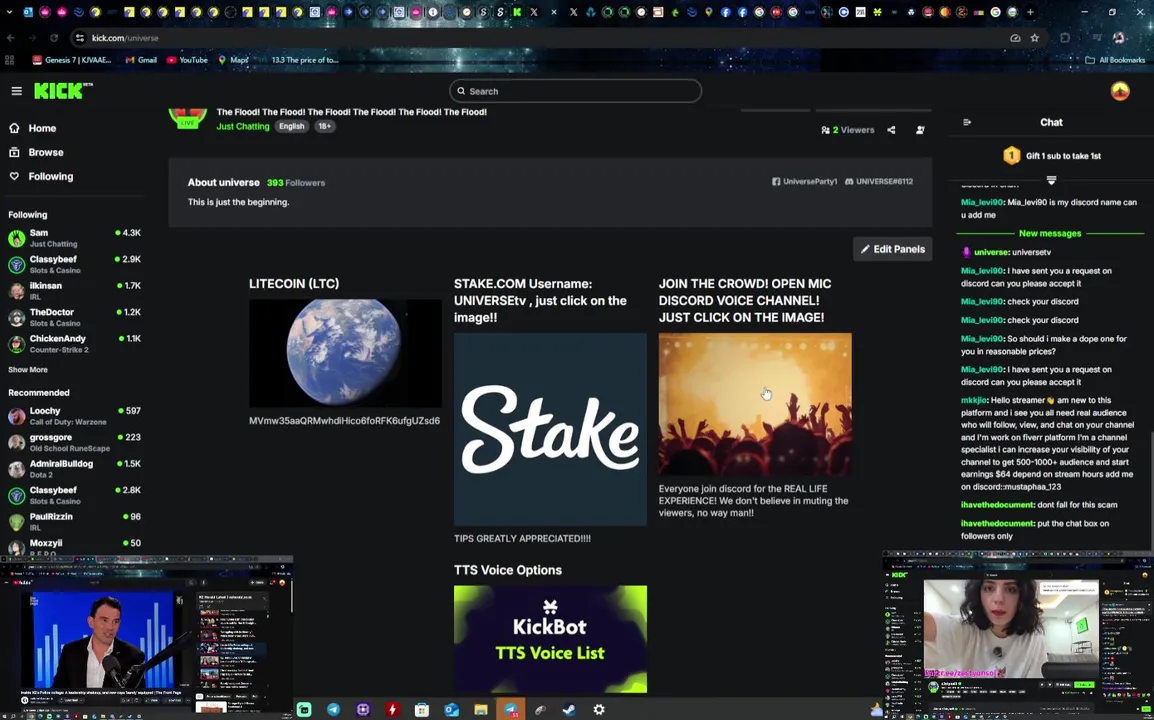The width and height of the screenshot is (1154, 720).
Task: Click the user icon beside share
Action: click(x=920, y=130)
